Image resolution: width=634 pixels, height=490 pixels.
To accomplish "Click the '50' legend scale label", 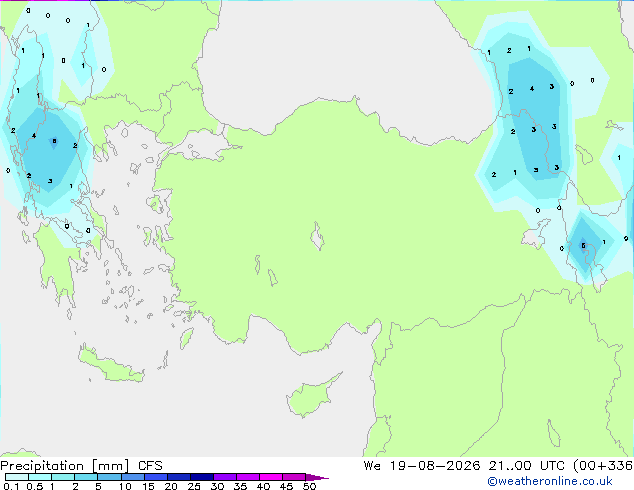I will 309,486.
